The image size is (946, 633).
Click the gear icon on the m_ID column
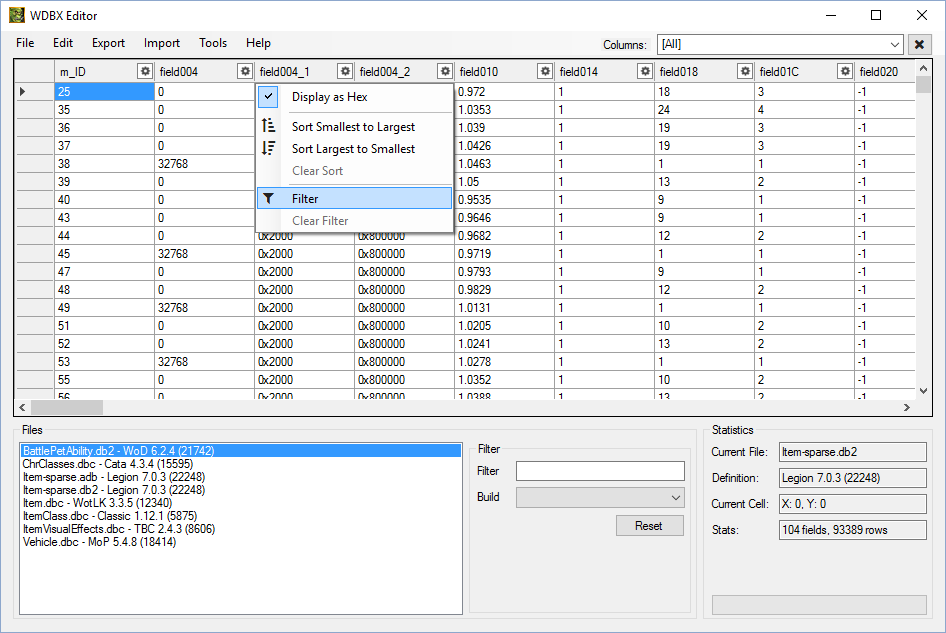[145, 71]
